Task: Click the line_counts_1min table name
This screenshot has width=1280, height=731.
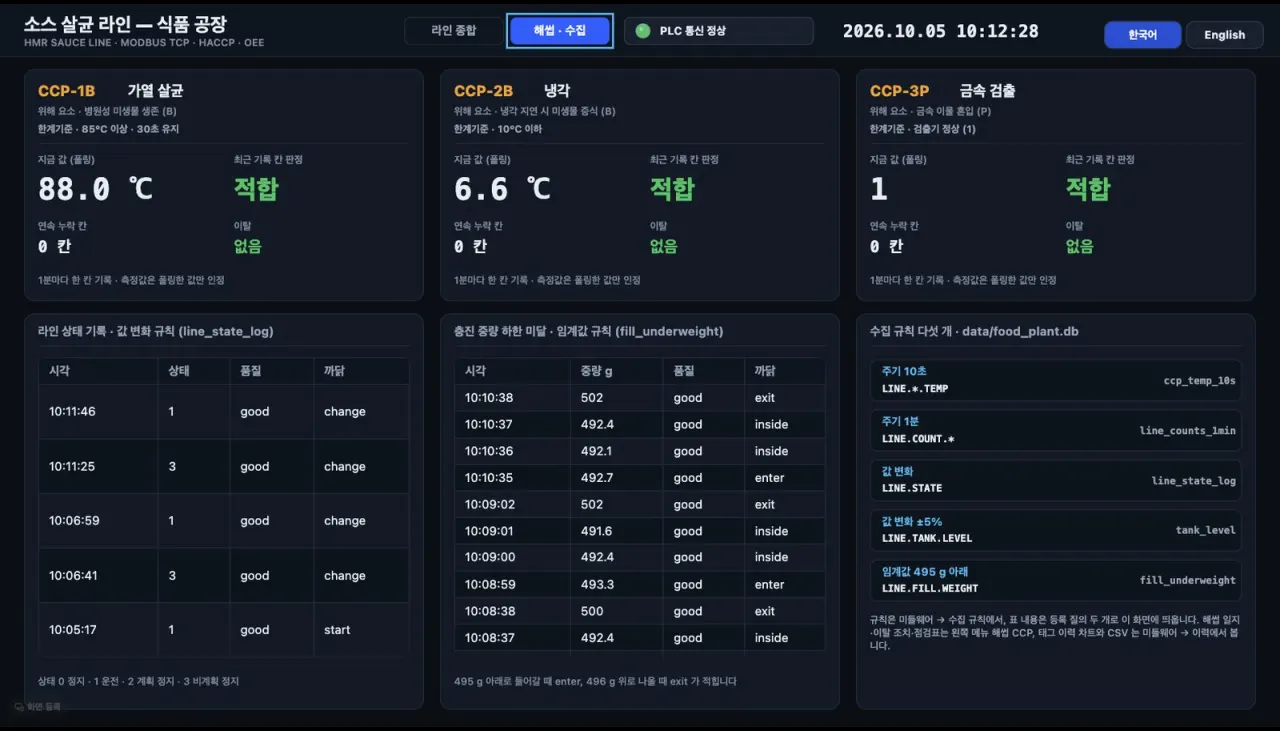Action: pos(1187,431)
